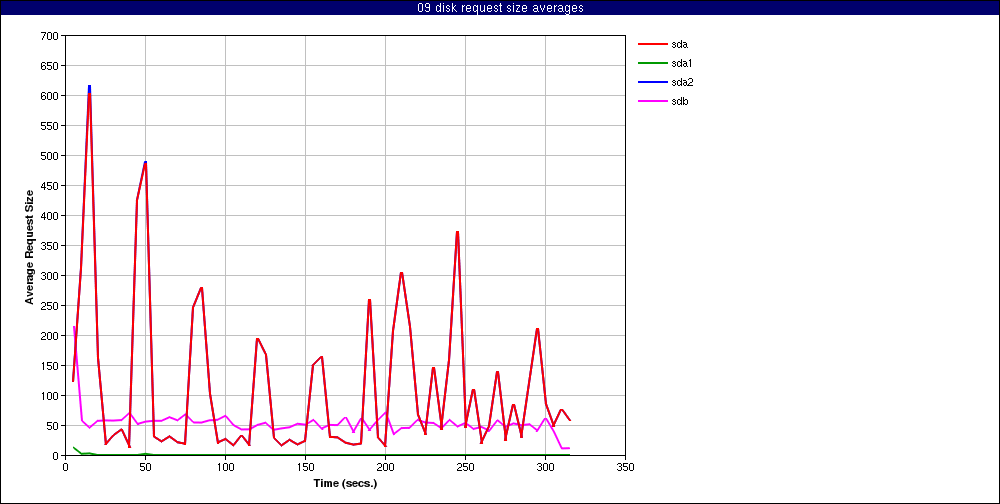Click the 'Average Request Size' axis label
The width and height of the screenshot is (1000, 504).
[x=29, y=246]
